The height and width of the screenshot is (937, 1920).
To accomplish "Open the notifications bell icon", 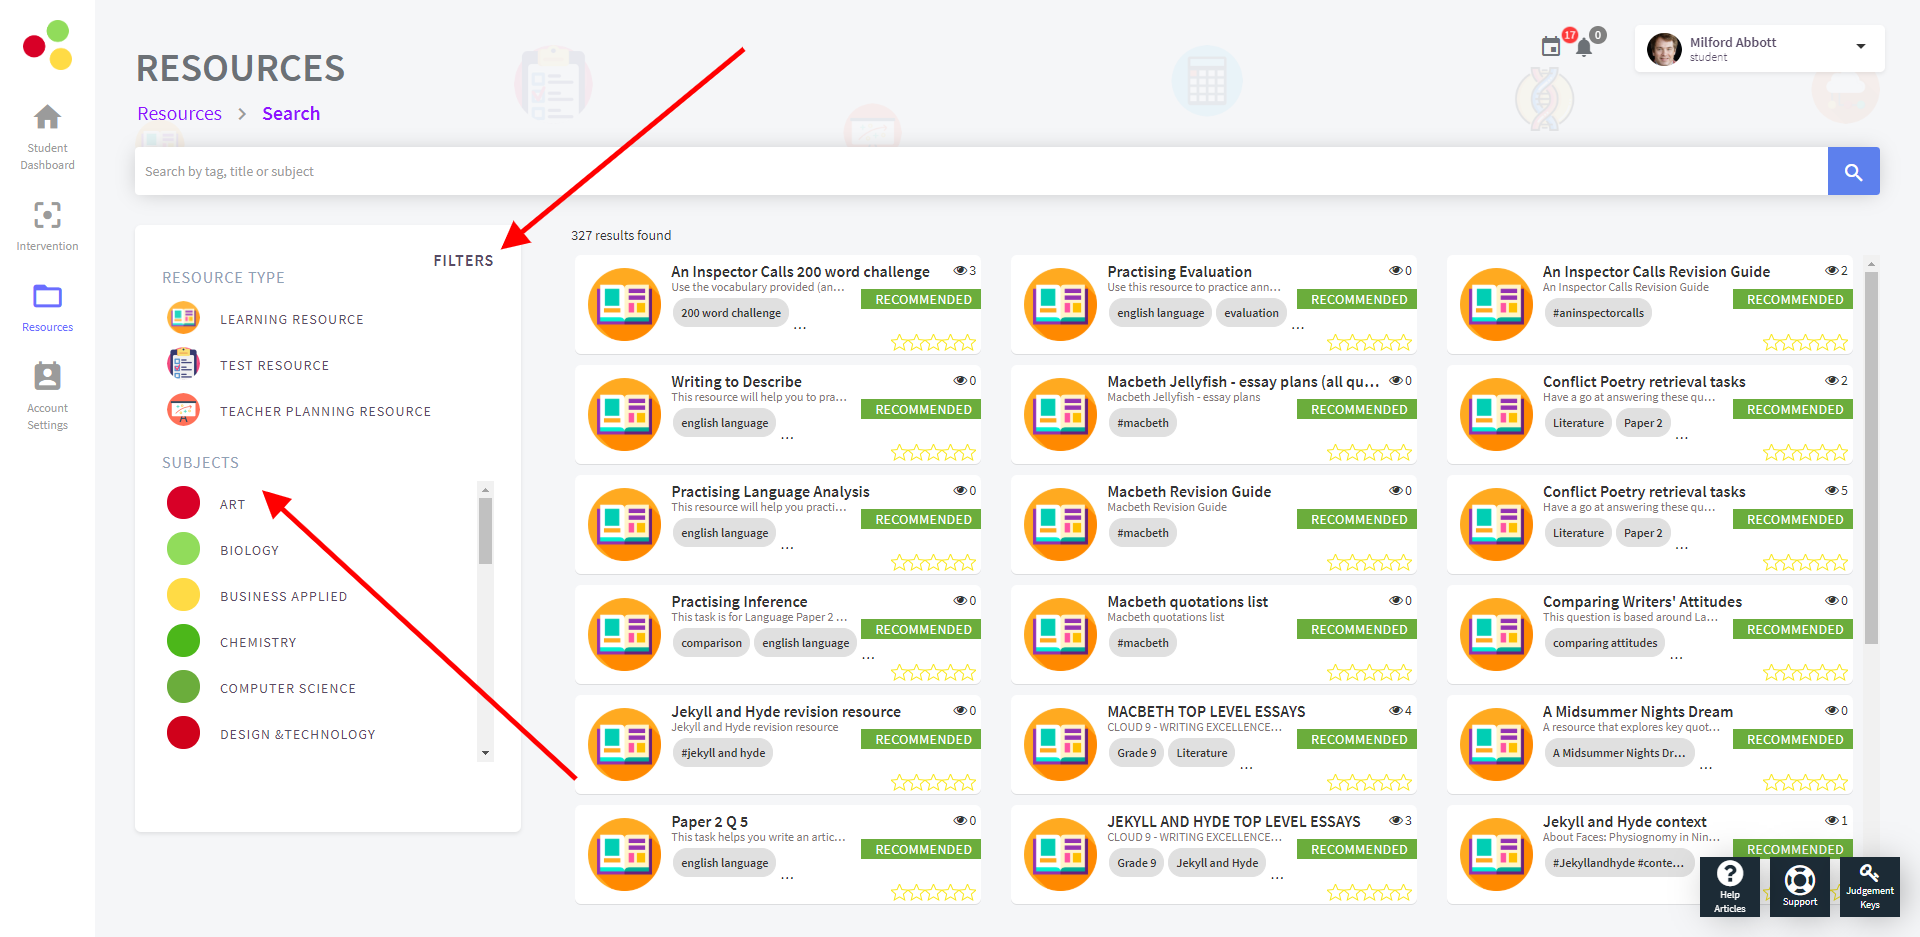I will tap(1584, 47).
